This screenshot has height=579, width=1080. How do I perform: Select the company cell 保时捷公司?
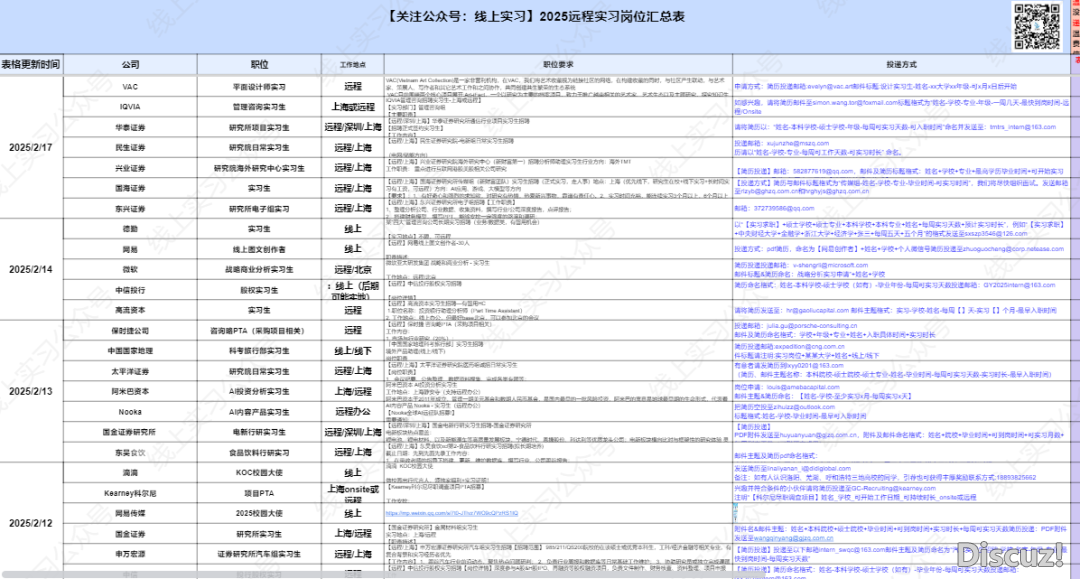point(130,330)
